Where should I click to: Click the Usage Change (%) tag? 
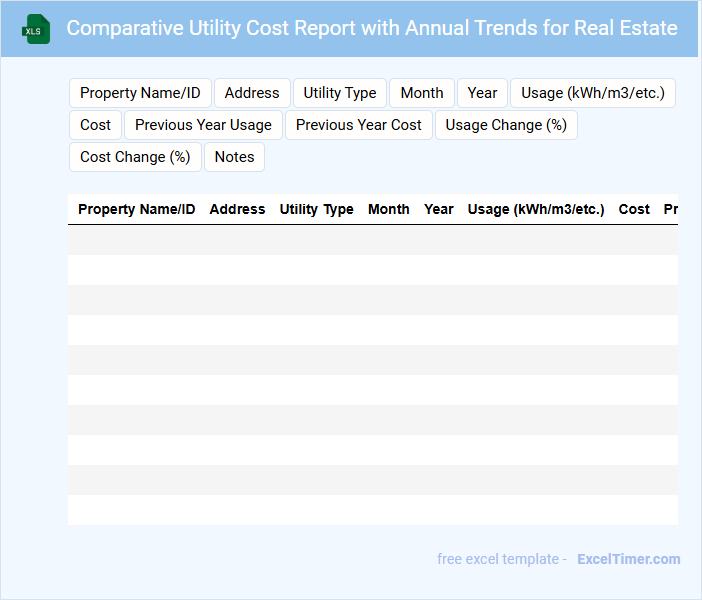pos(506,125)
